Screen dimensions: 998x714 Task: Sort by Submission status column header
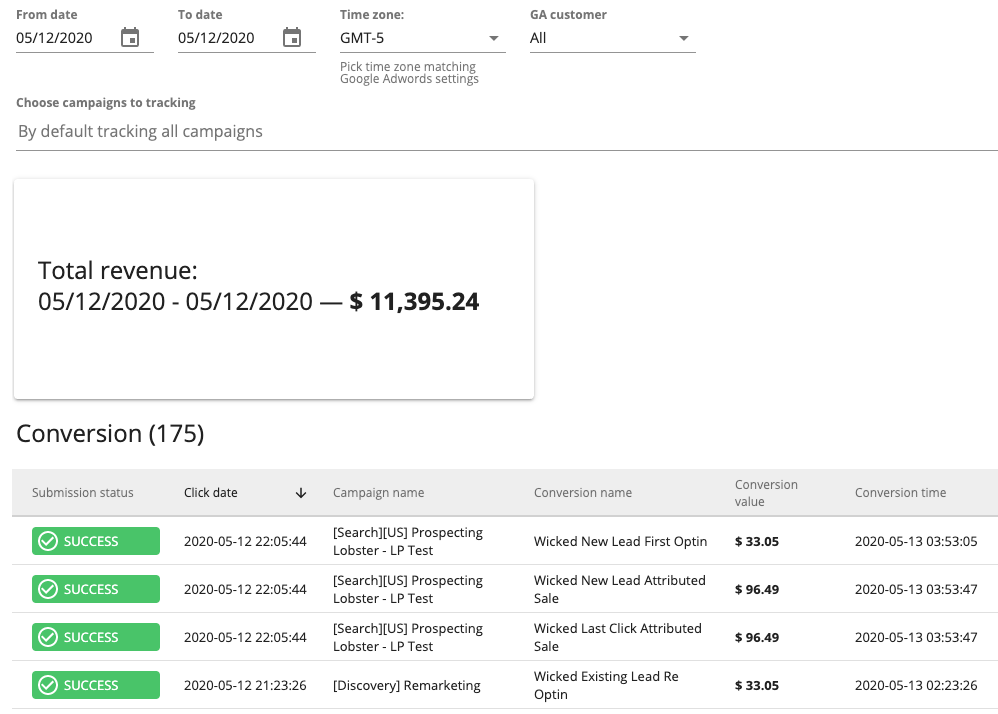point(82,493)
